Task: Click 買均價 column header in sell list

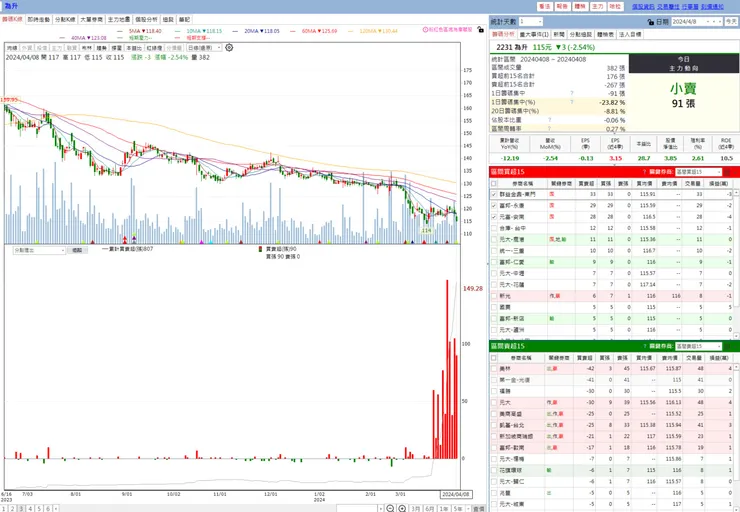Action: 644,358
